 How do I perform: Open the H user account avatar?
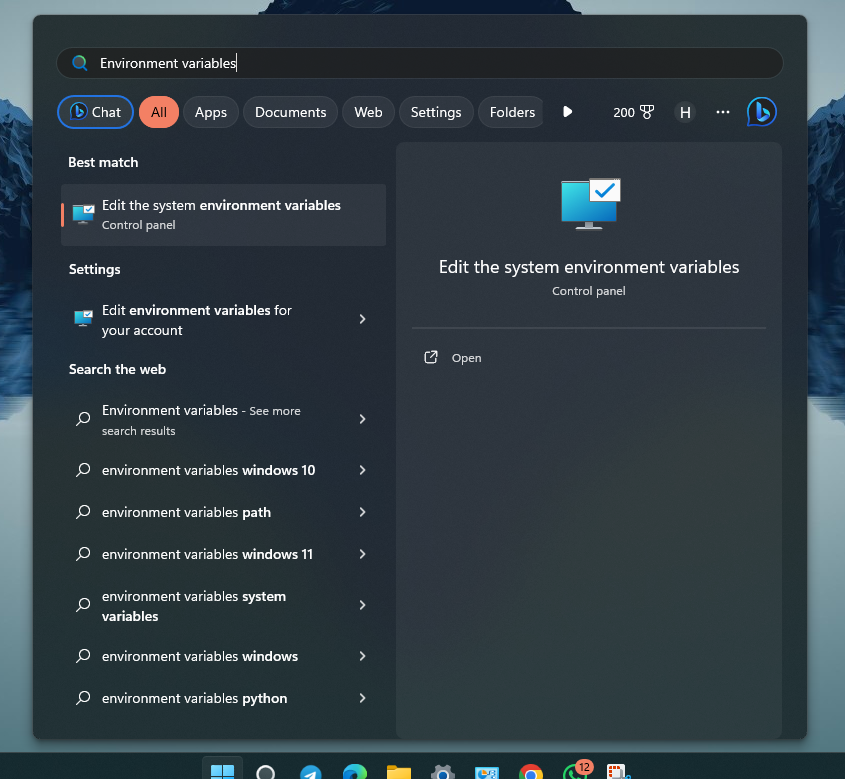tap(685, 112)
